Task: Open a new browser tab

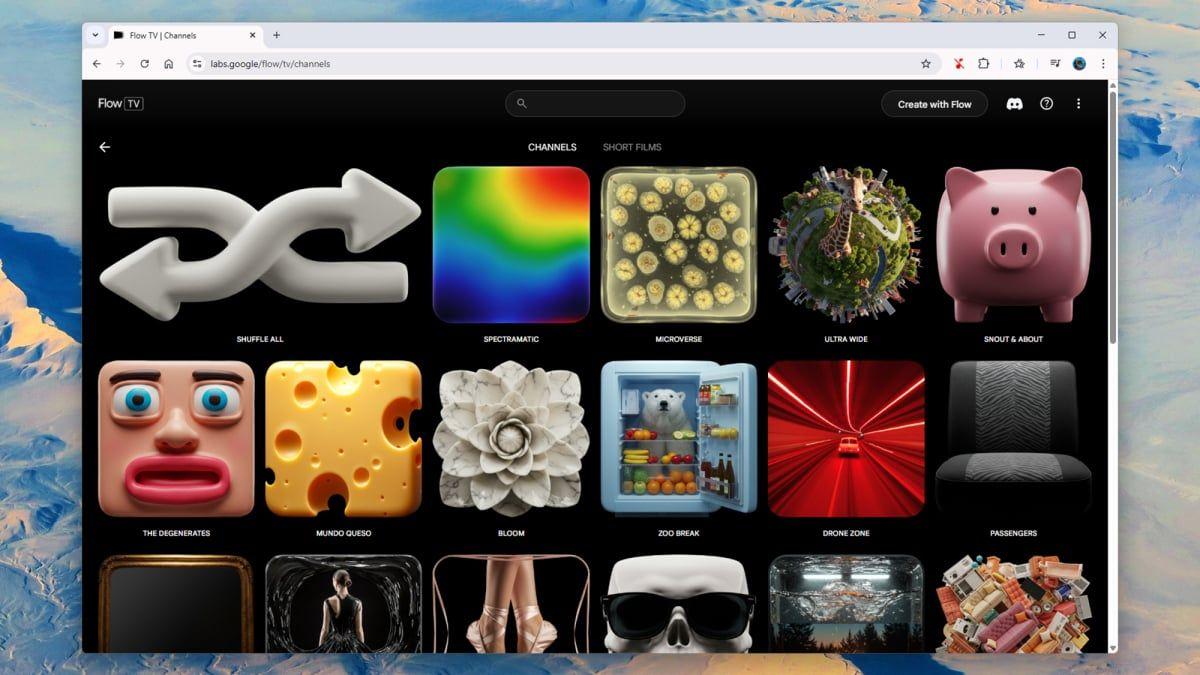Action: pyautogui.click(x=277, y=35)
